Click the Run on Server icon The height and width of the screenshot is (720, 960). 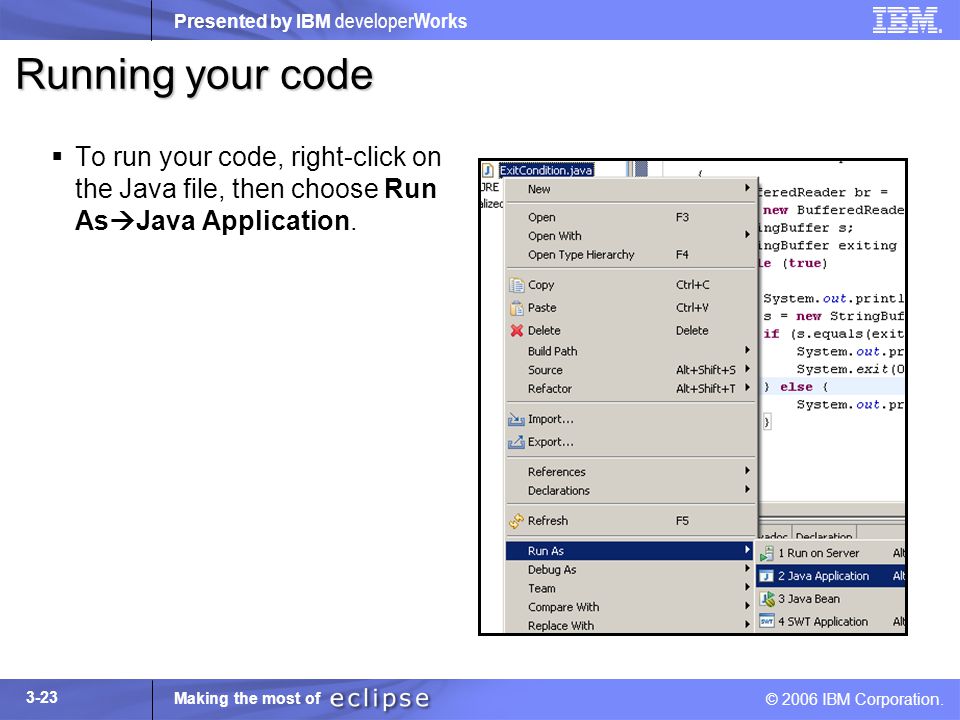(767, 553)
